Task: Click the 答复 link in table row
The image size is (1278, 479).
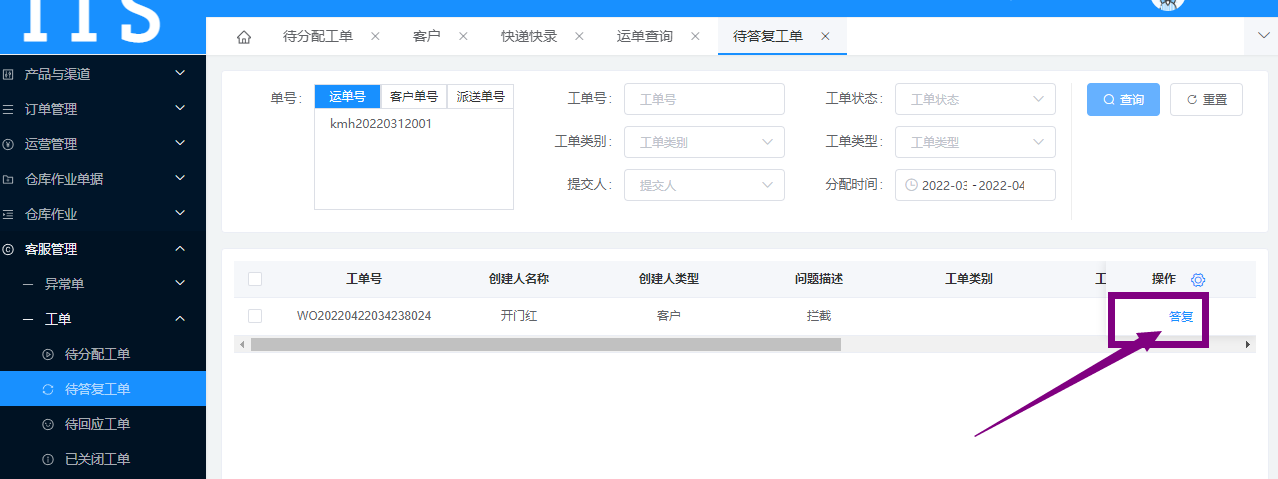Action: pyautogui.click(x=1181, y=316)
